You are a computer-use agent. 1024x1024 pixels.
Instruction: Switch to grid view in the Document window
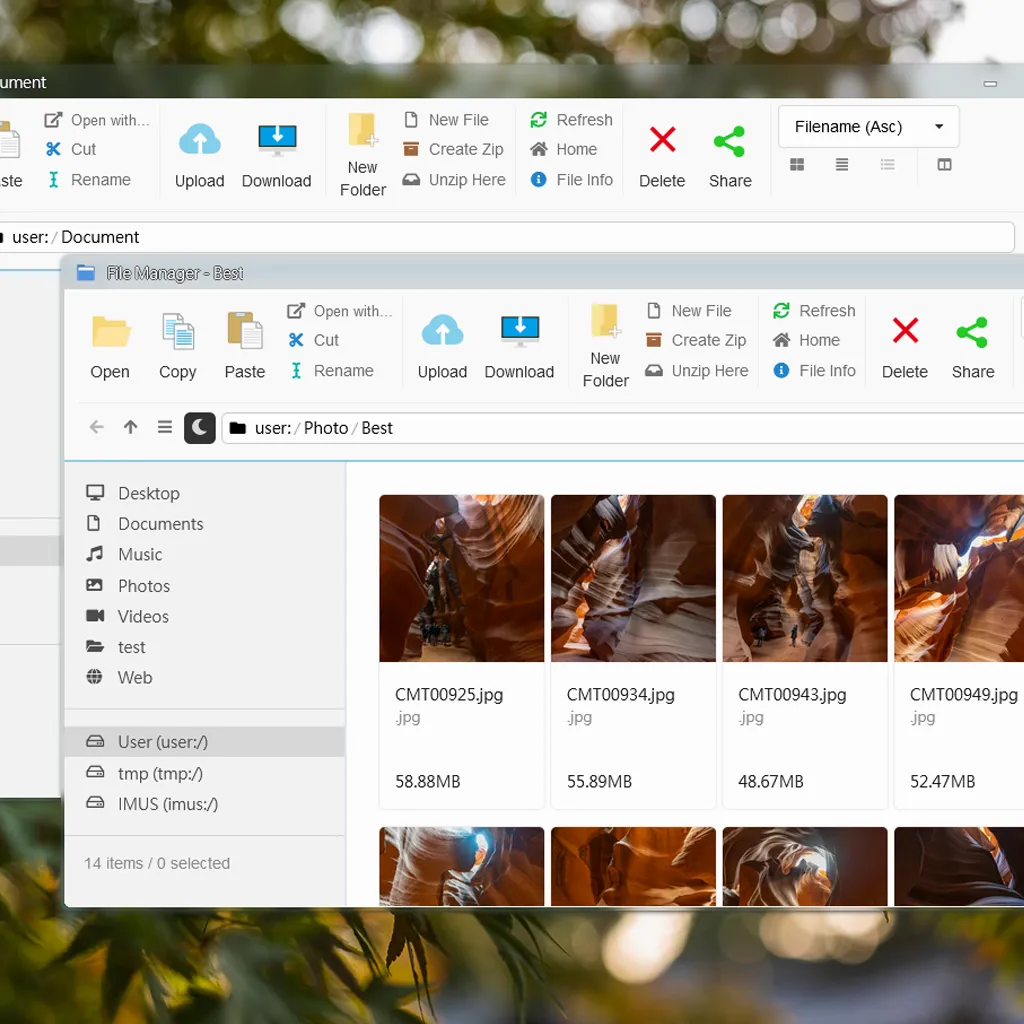click(x=797, y=165)
